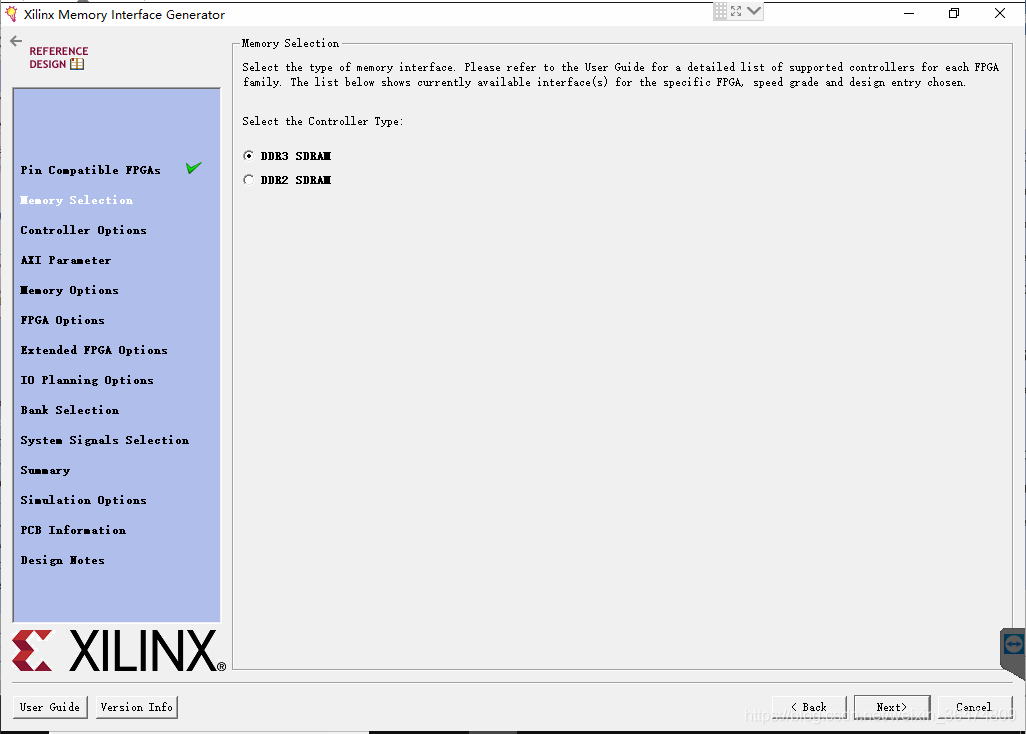The width and height of the screenshot is (1026, 734).
Task: Open the Controller Options step
Action: [x=83, y=230]
